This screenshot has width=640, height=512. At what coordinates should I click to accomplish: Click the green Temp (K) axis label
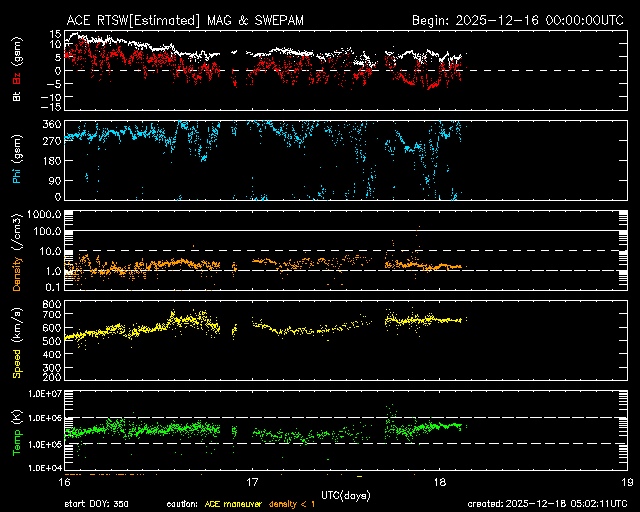pos(16,431)
